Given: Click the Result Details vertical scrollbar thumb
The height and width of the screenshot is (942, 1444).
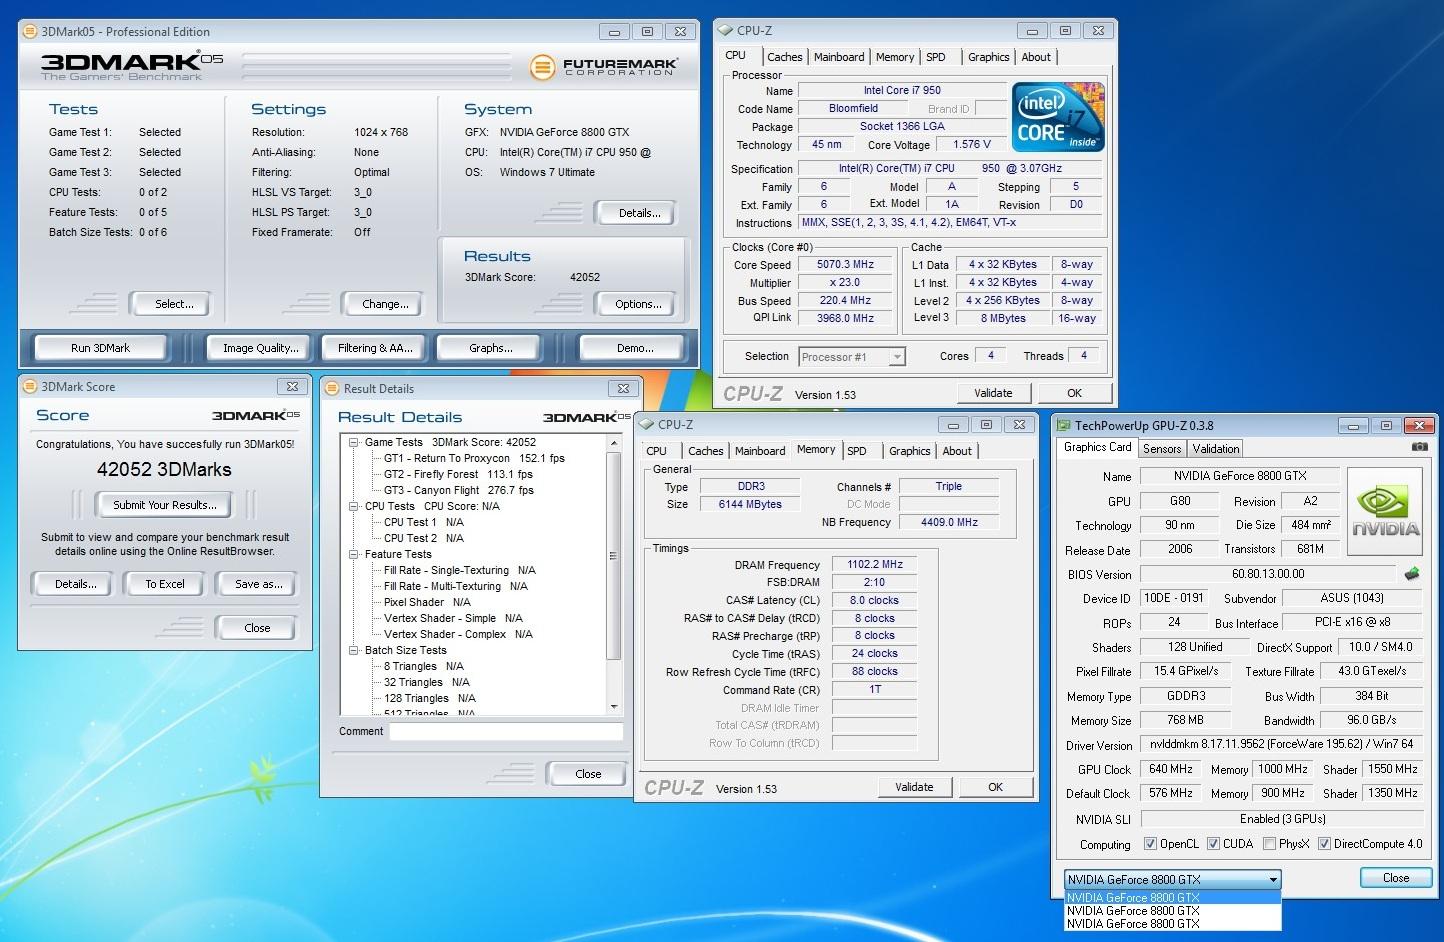Looking at the screenshot, I should pyautogui.click(x=614, y=555).
